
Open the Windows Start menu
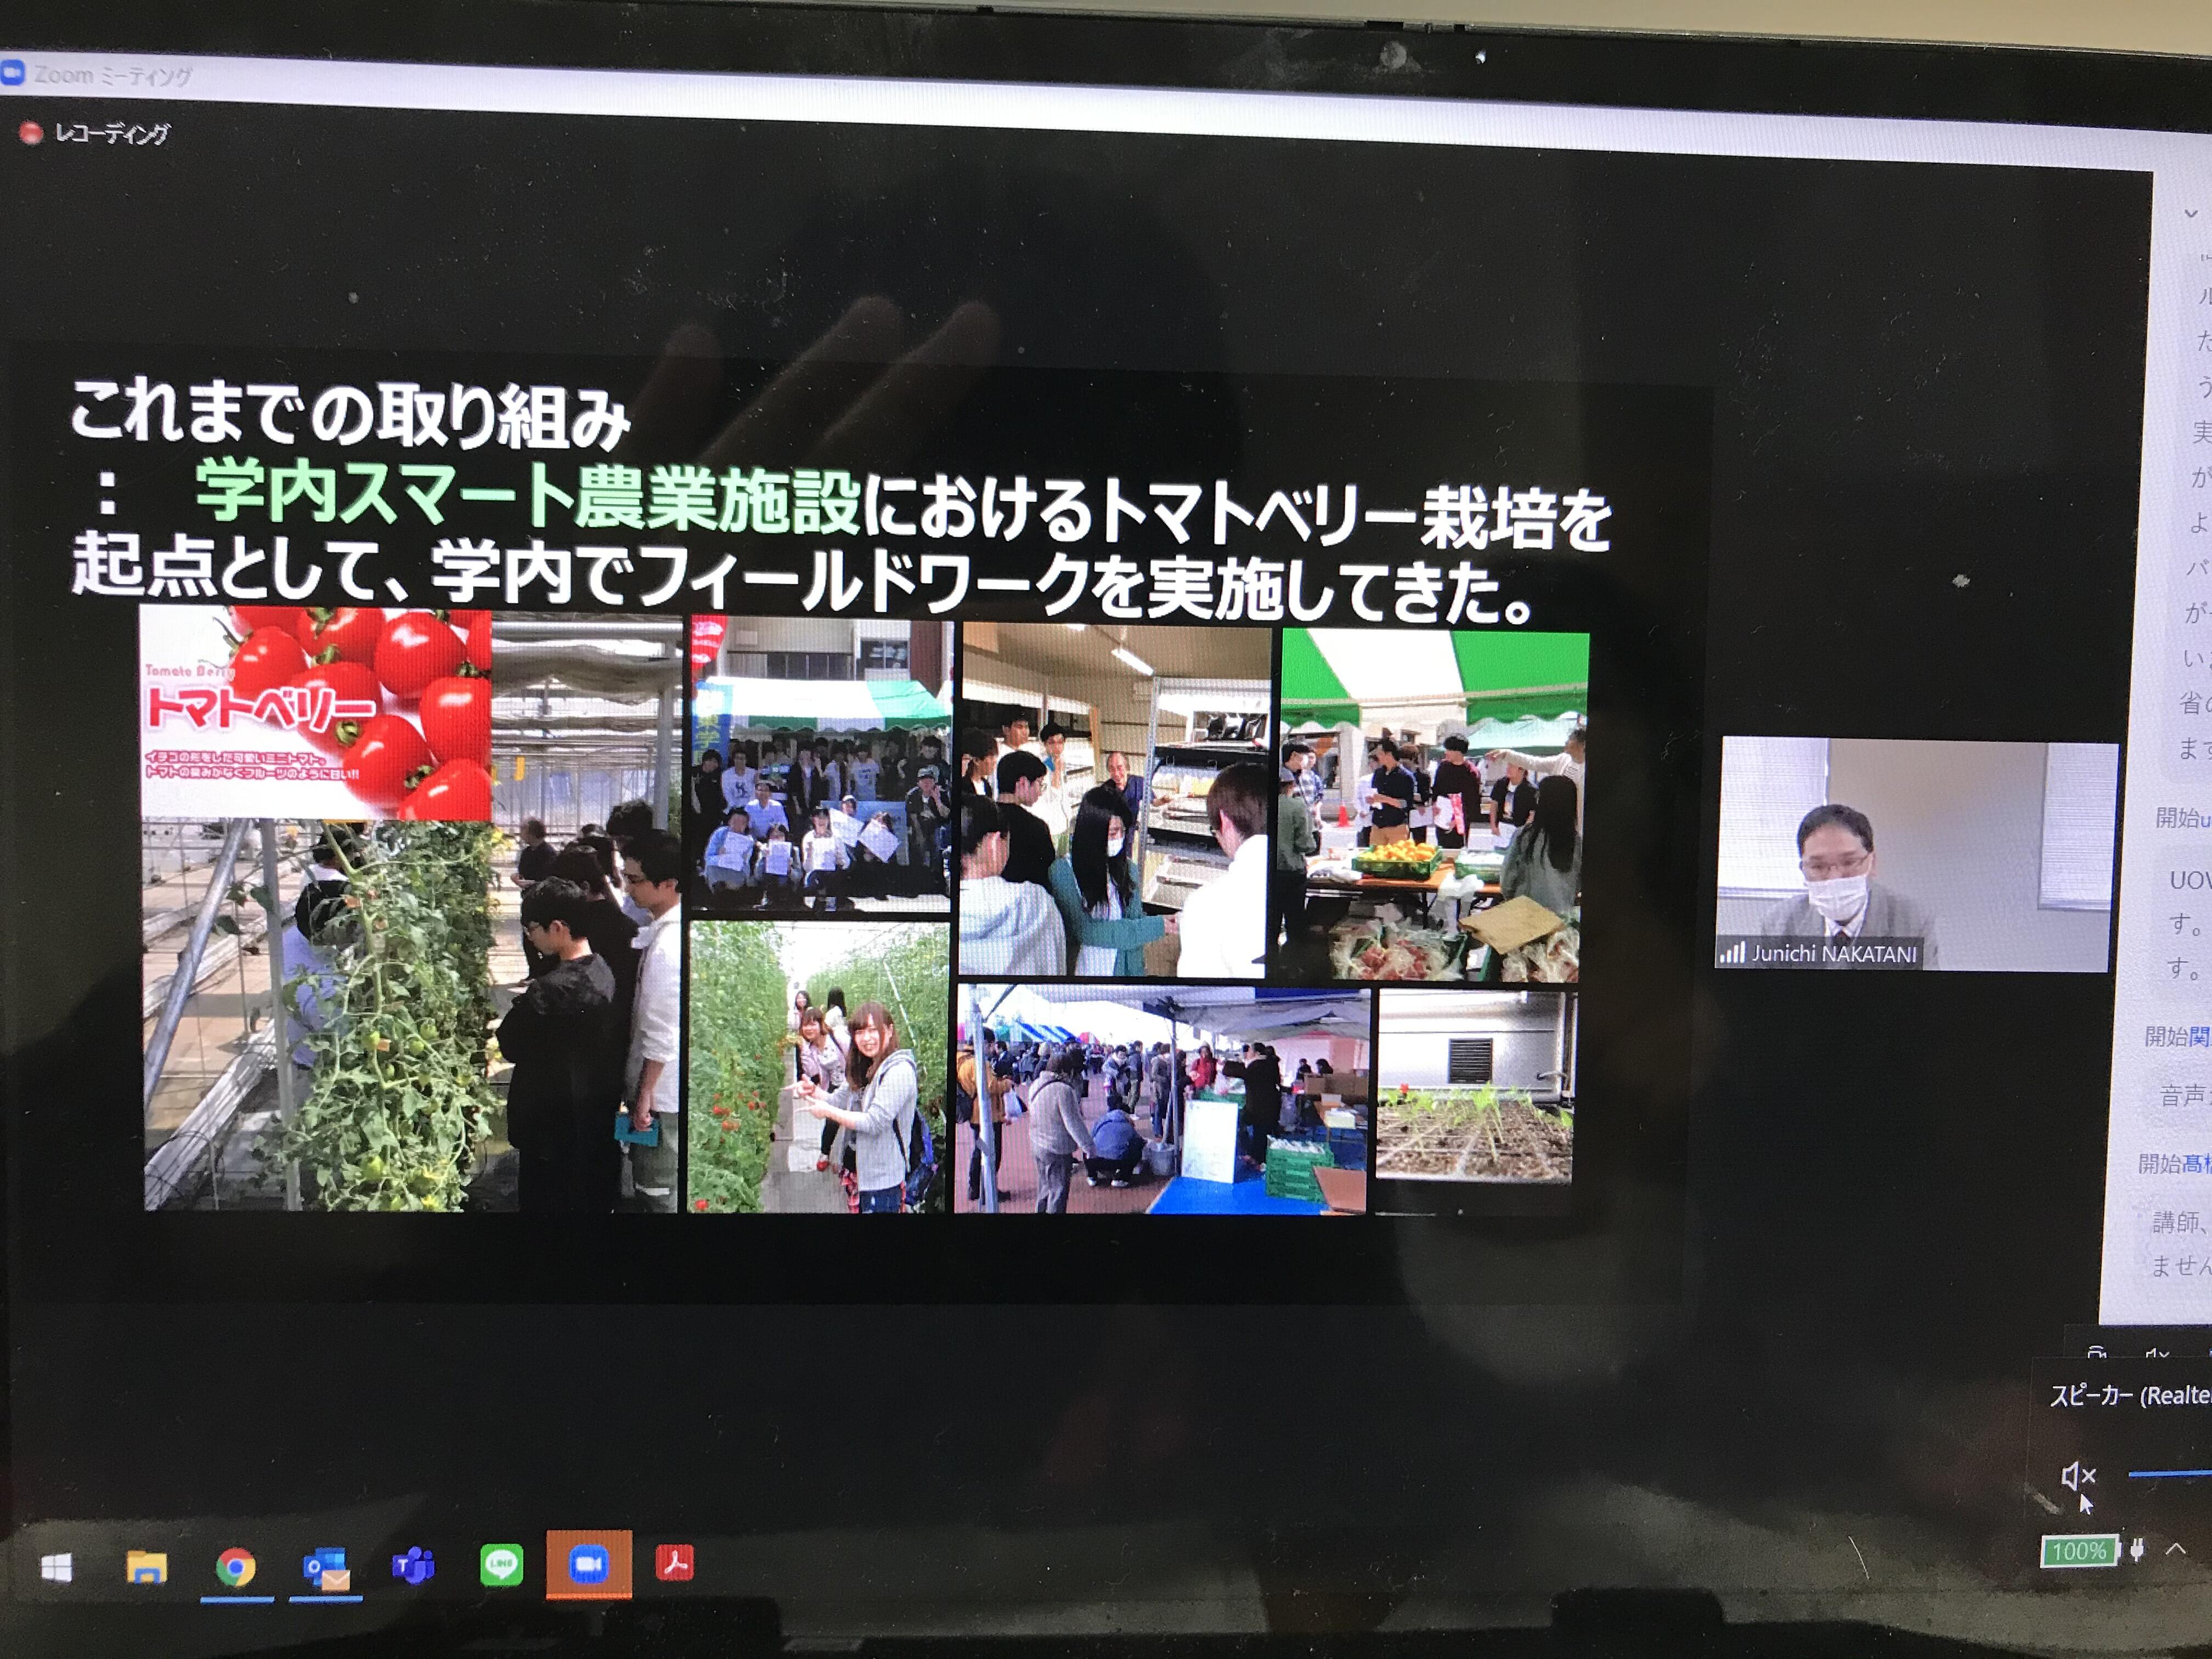[x=56, y=1567]
